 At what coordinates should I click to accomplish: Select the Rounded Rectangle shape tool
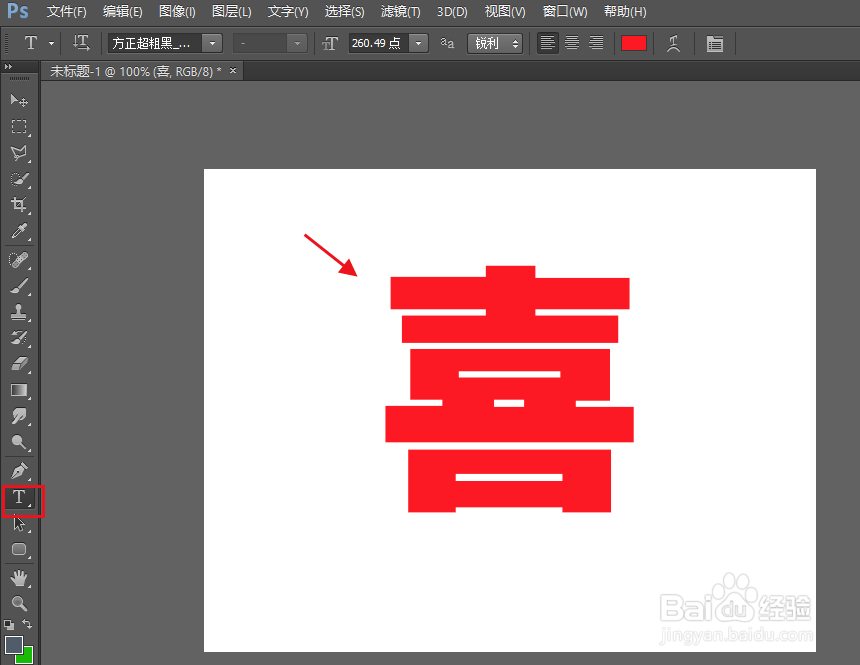[x=19, y=549]
